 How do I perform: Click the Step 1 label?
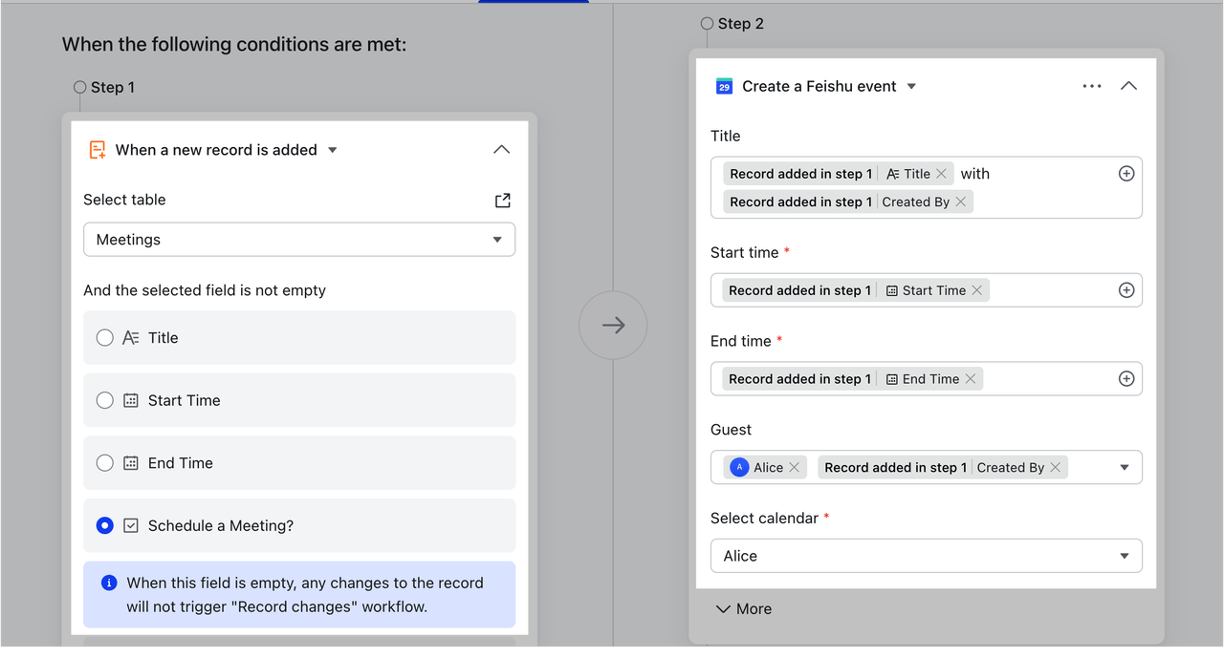113,88
